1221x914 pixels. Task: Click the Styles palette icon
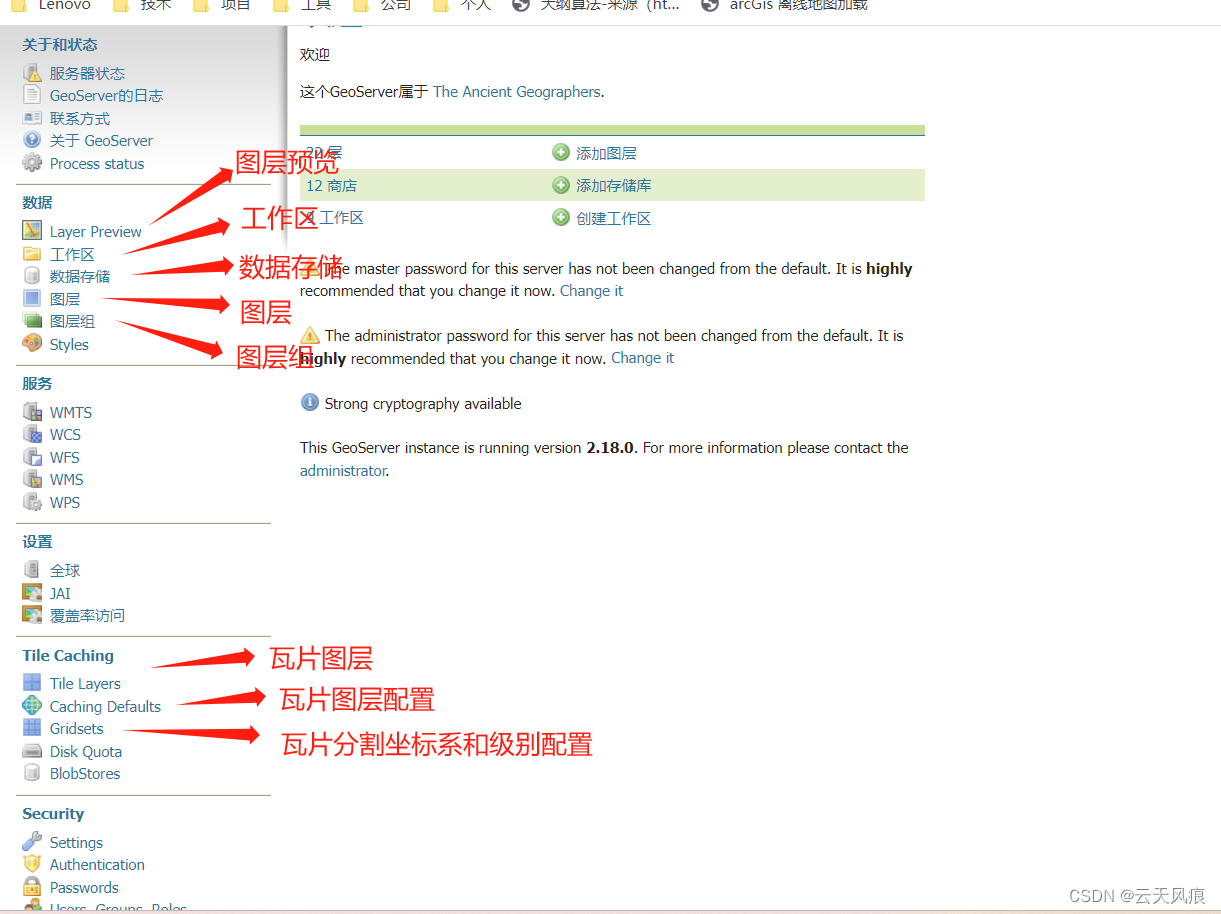32,344
